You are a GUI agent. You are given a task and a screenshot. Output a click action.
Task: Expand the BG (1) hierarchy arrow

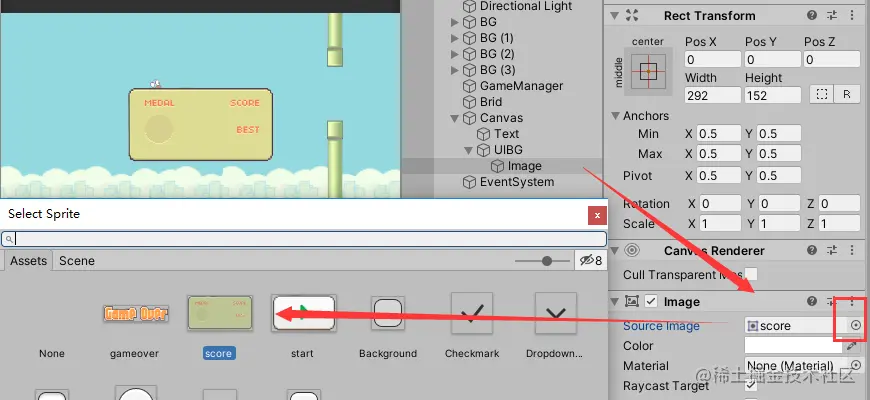point(455,38)
